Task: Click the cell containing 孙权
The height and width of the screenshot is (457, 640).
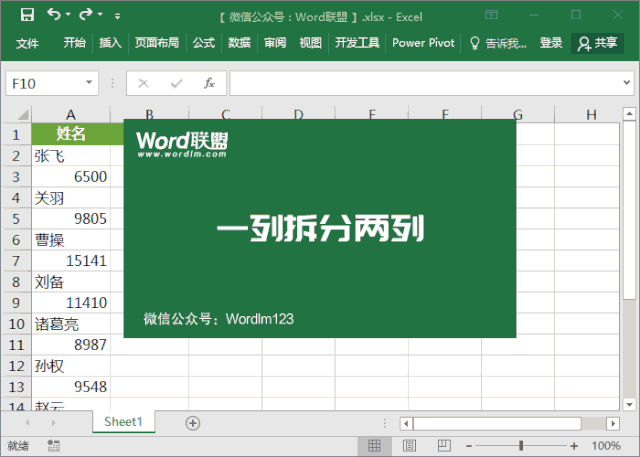Action: pos(71,366)
